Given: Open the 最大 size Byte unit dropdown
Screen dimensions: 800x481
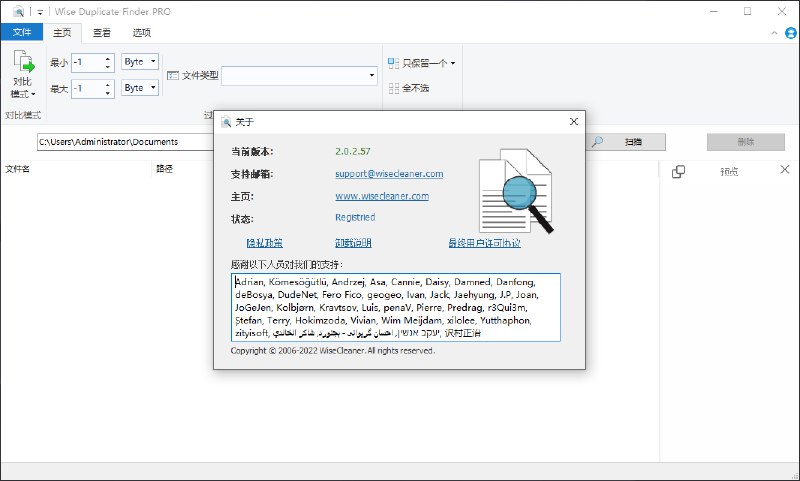Looking at the screenshot, I should click(140, 88).
